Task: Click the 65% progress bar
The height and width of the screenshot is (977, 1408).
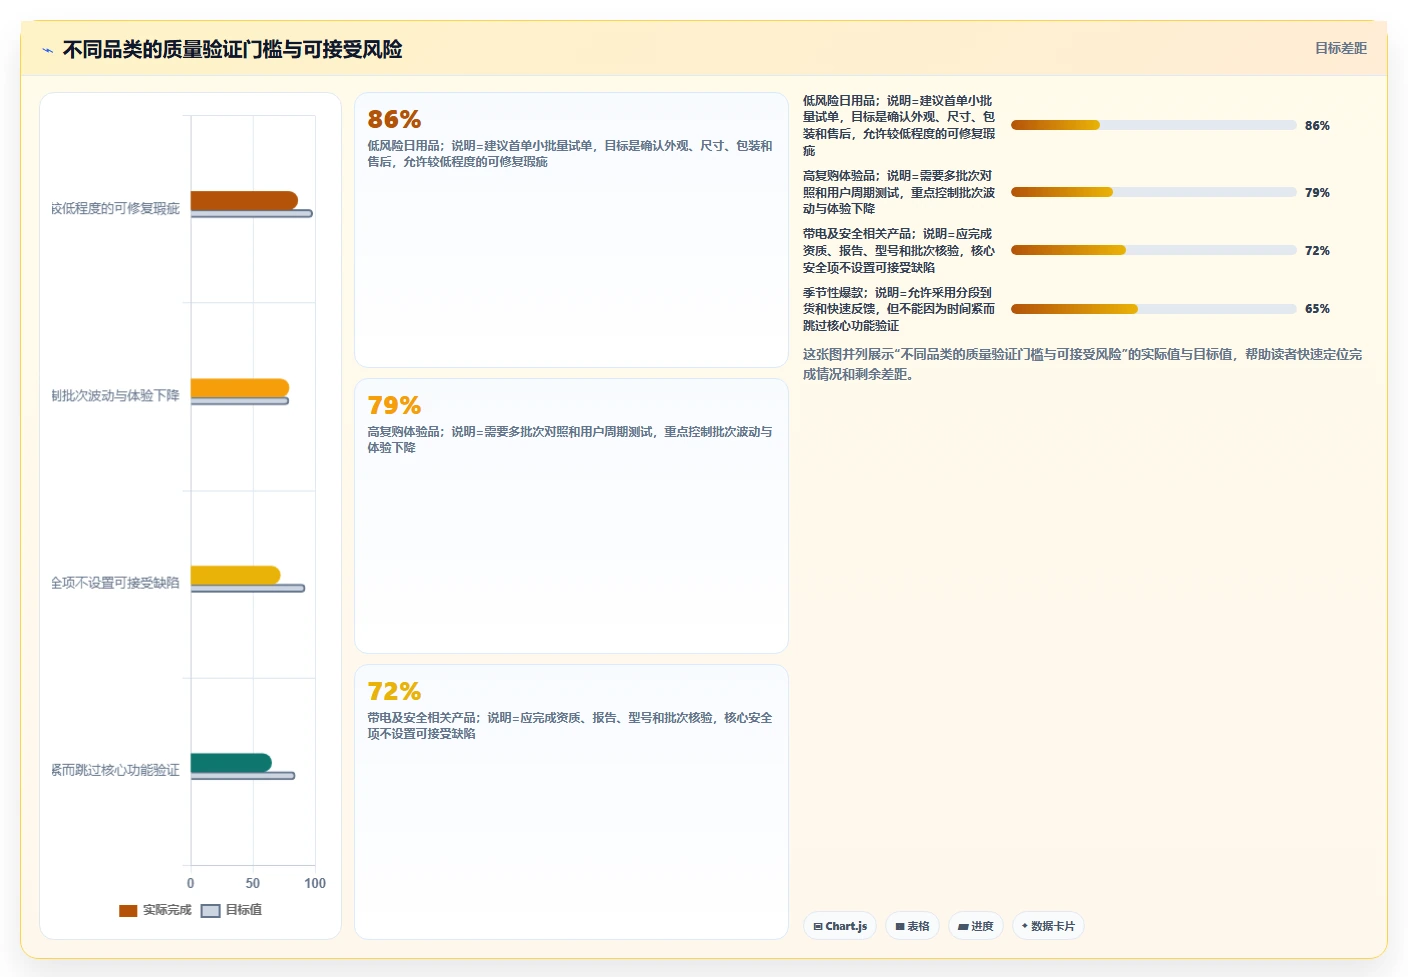Action: [1153, 309]
